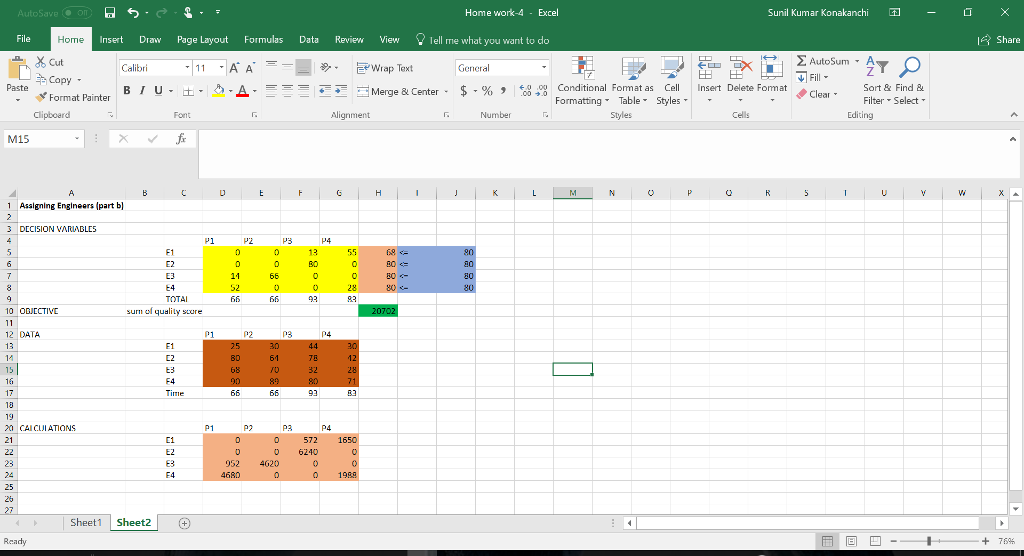
Task: Toggle middle vertical alignment
Action: coord(287,67)
